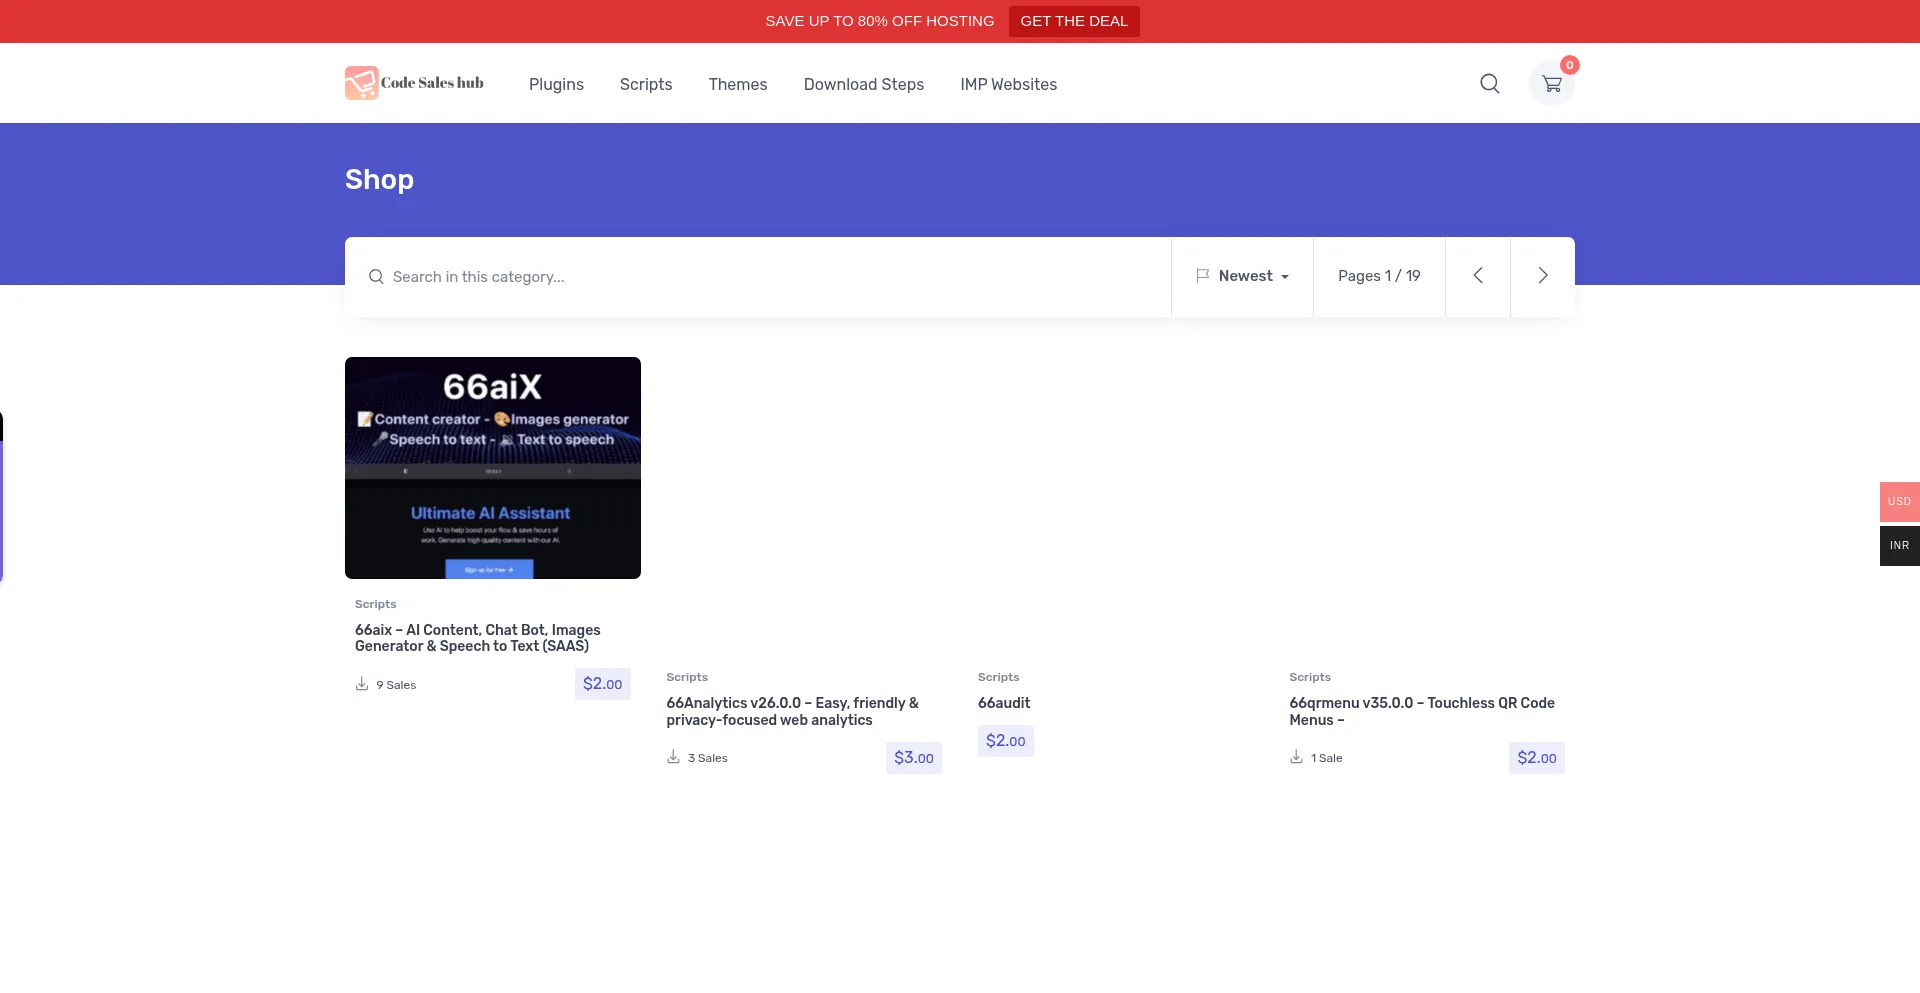
Task: Click the 66aiX product thumbnail
Action: 492,467
